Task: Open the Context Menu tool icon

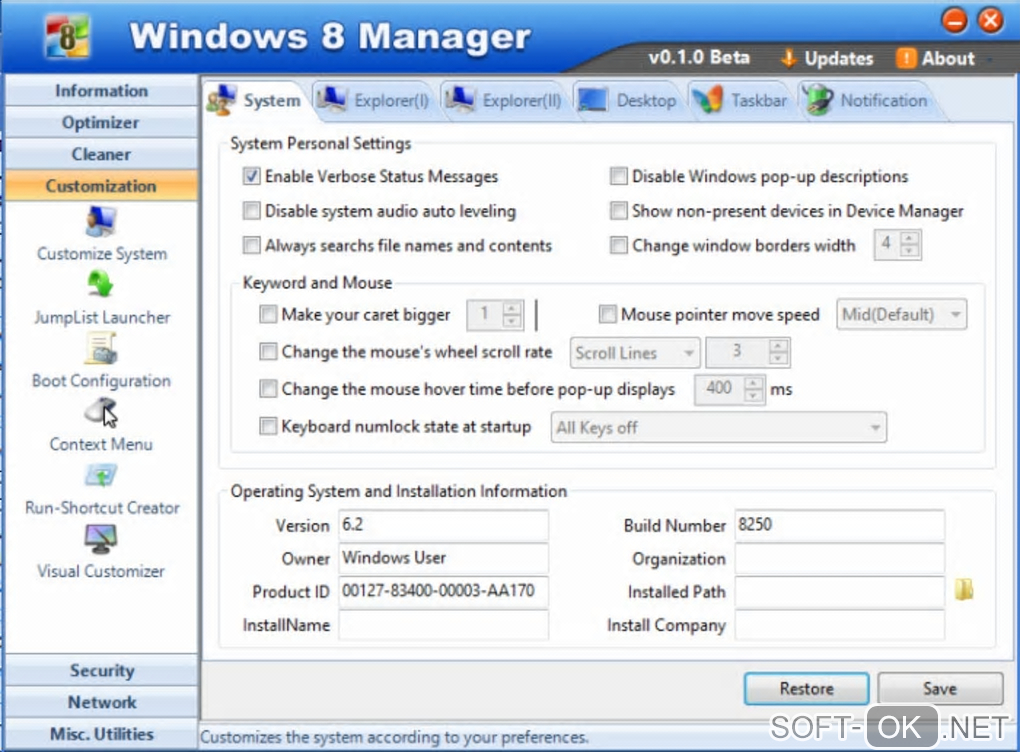Action: [101, 412]
